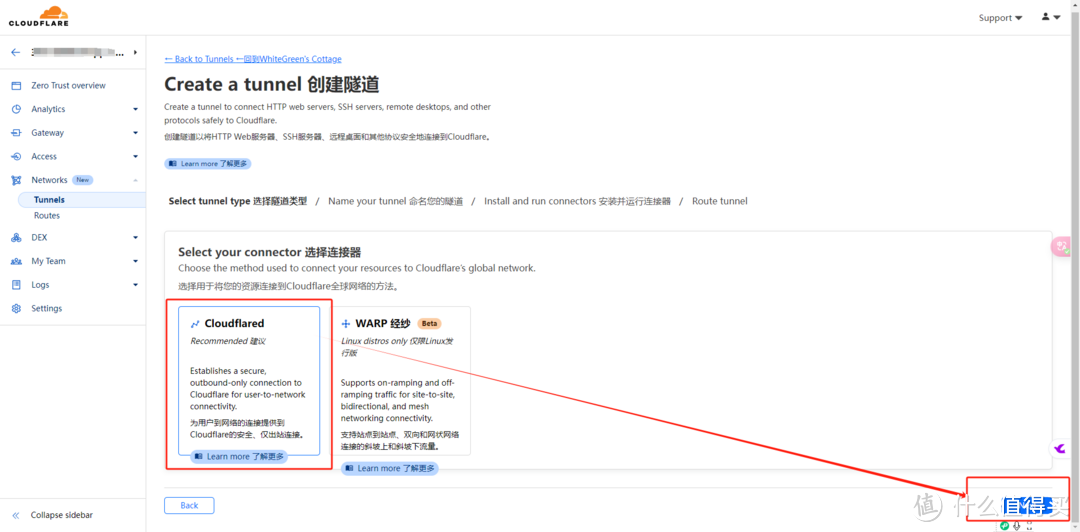
Task: Click the Collapse sidebar chevrons icon
Action: click(x=17, y=515)
